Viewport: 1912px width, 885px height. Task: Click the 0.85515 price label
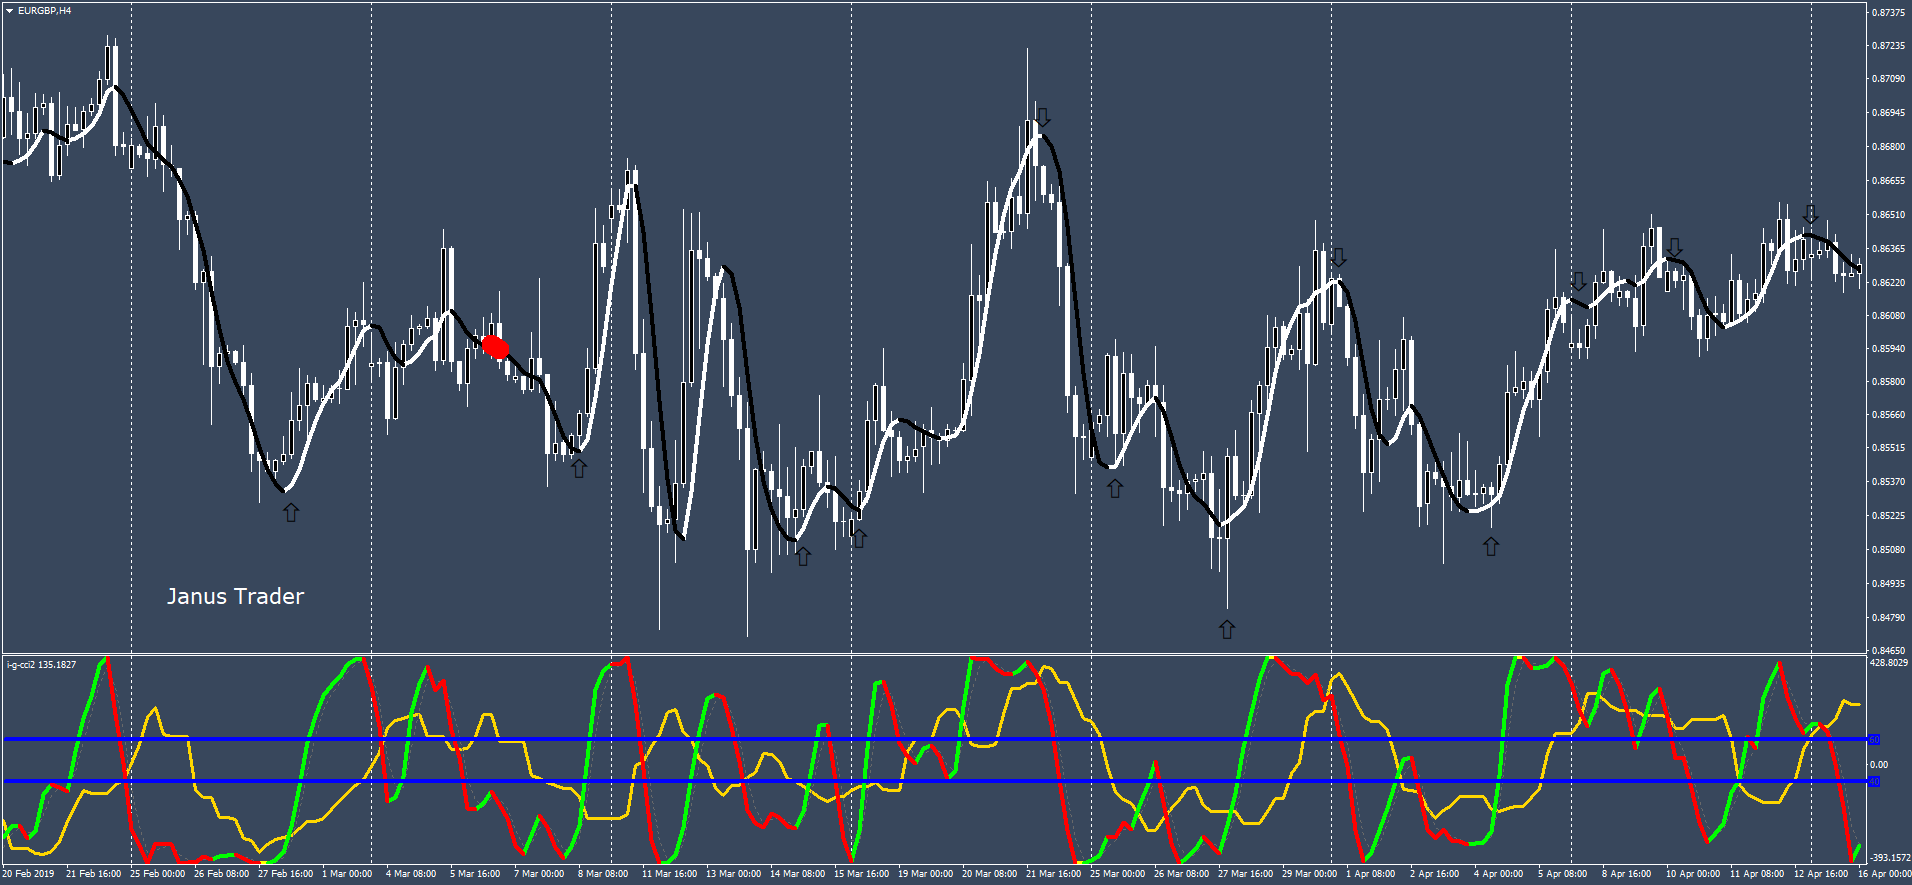[1888, 449]
